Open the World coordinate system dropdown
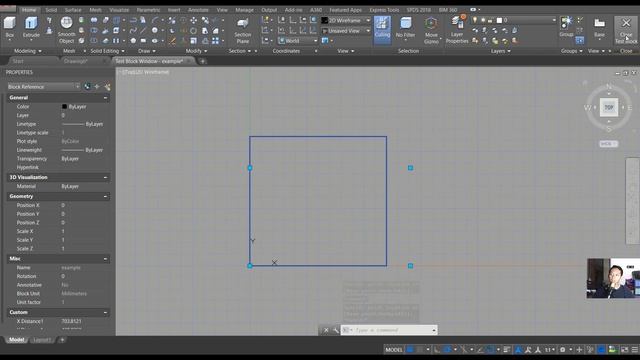Image resolution: width=640 pixels, height=360 pixels. pyautogui.click(x=298, y=41)
